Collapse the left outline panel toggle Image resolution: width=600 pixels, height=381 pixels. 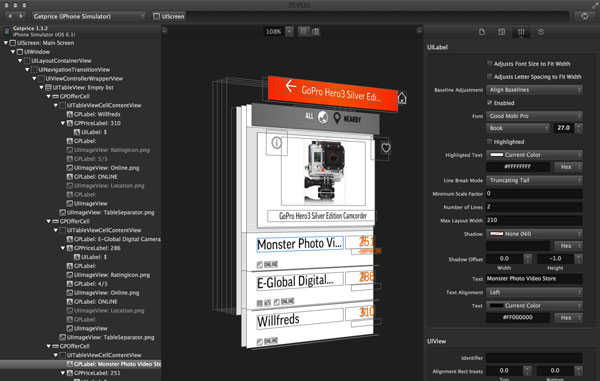[x=165, y=30]
